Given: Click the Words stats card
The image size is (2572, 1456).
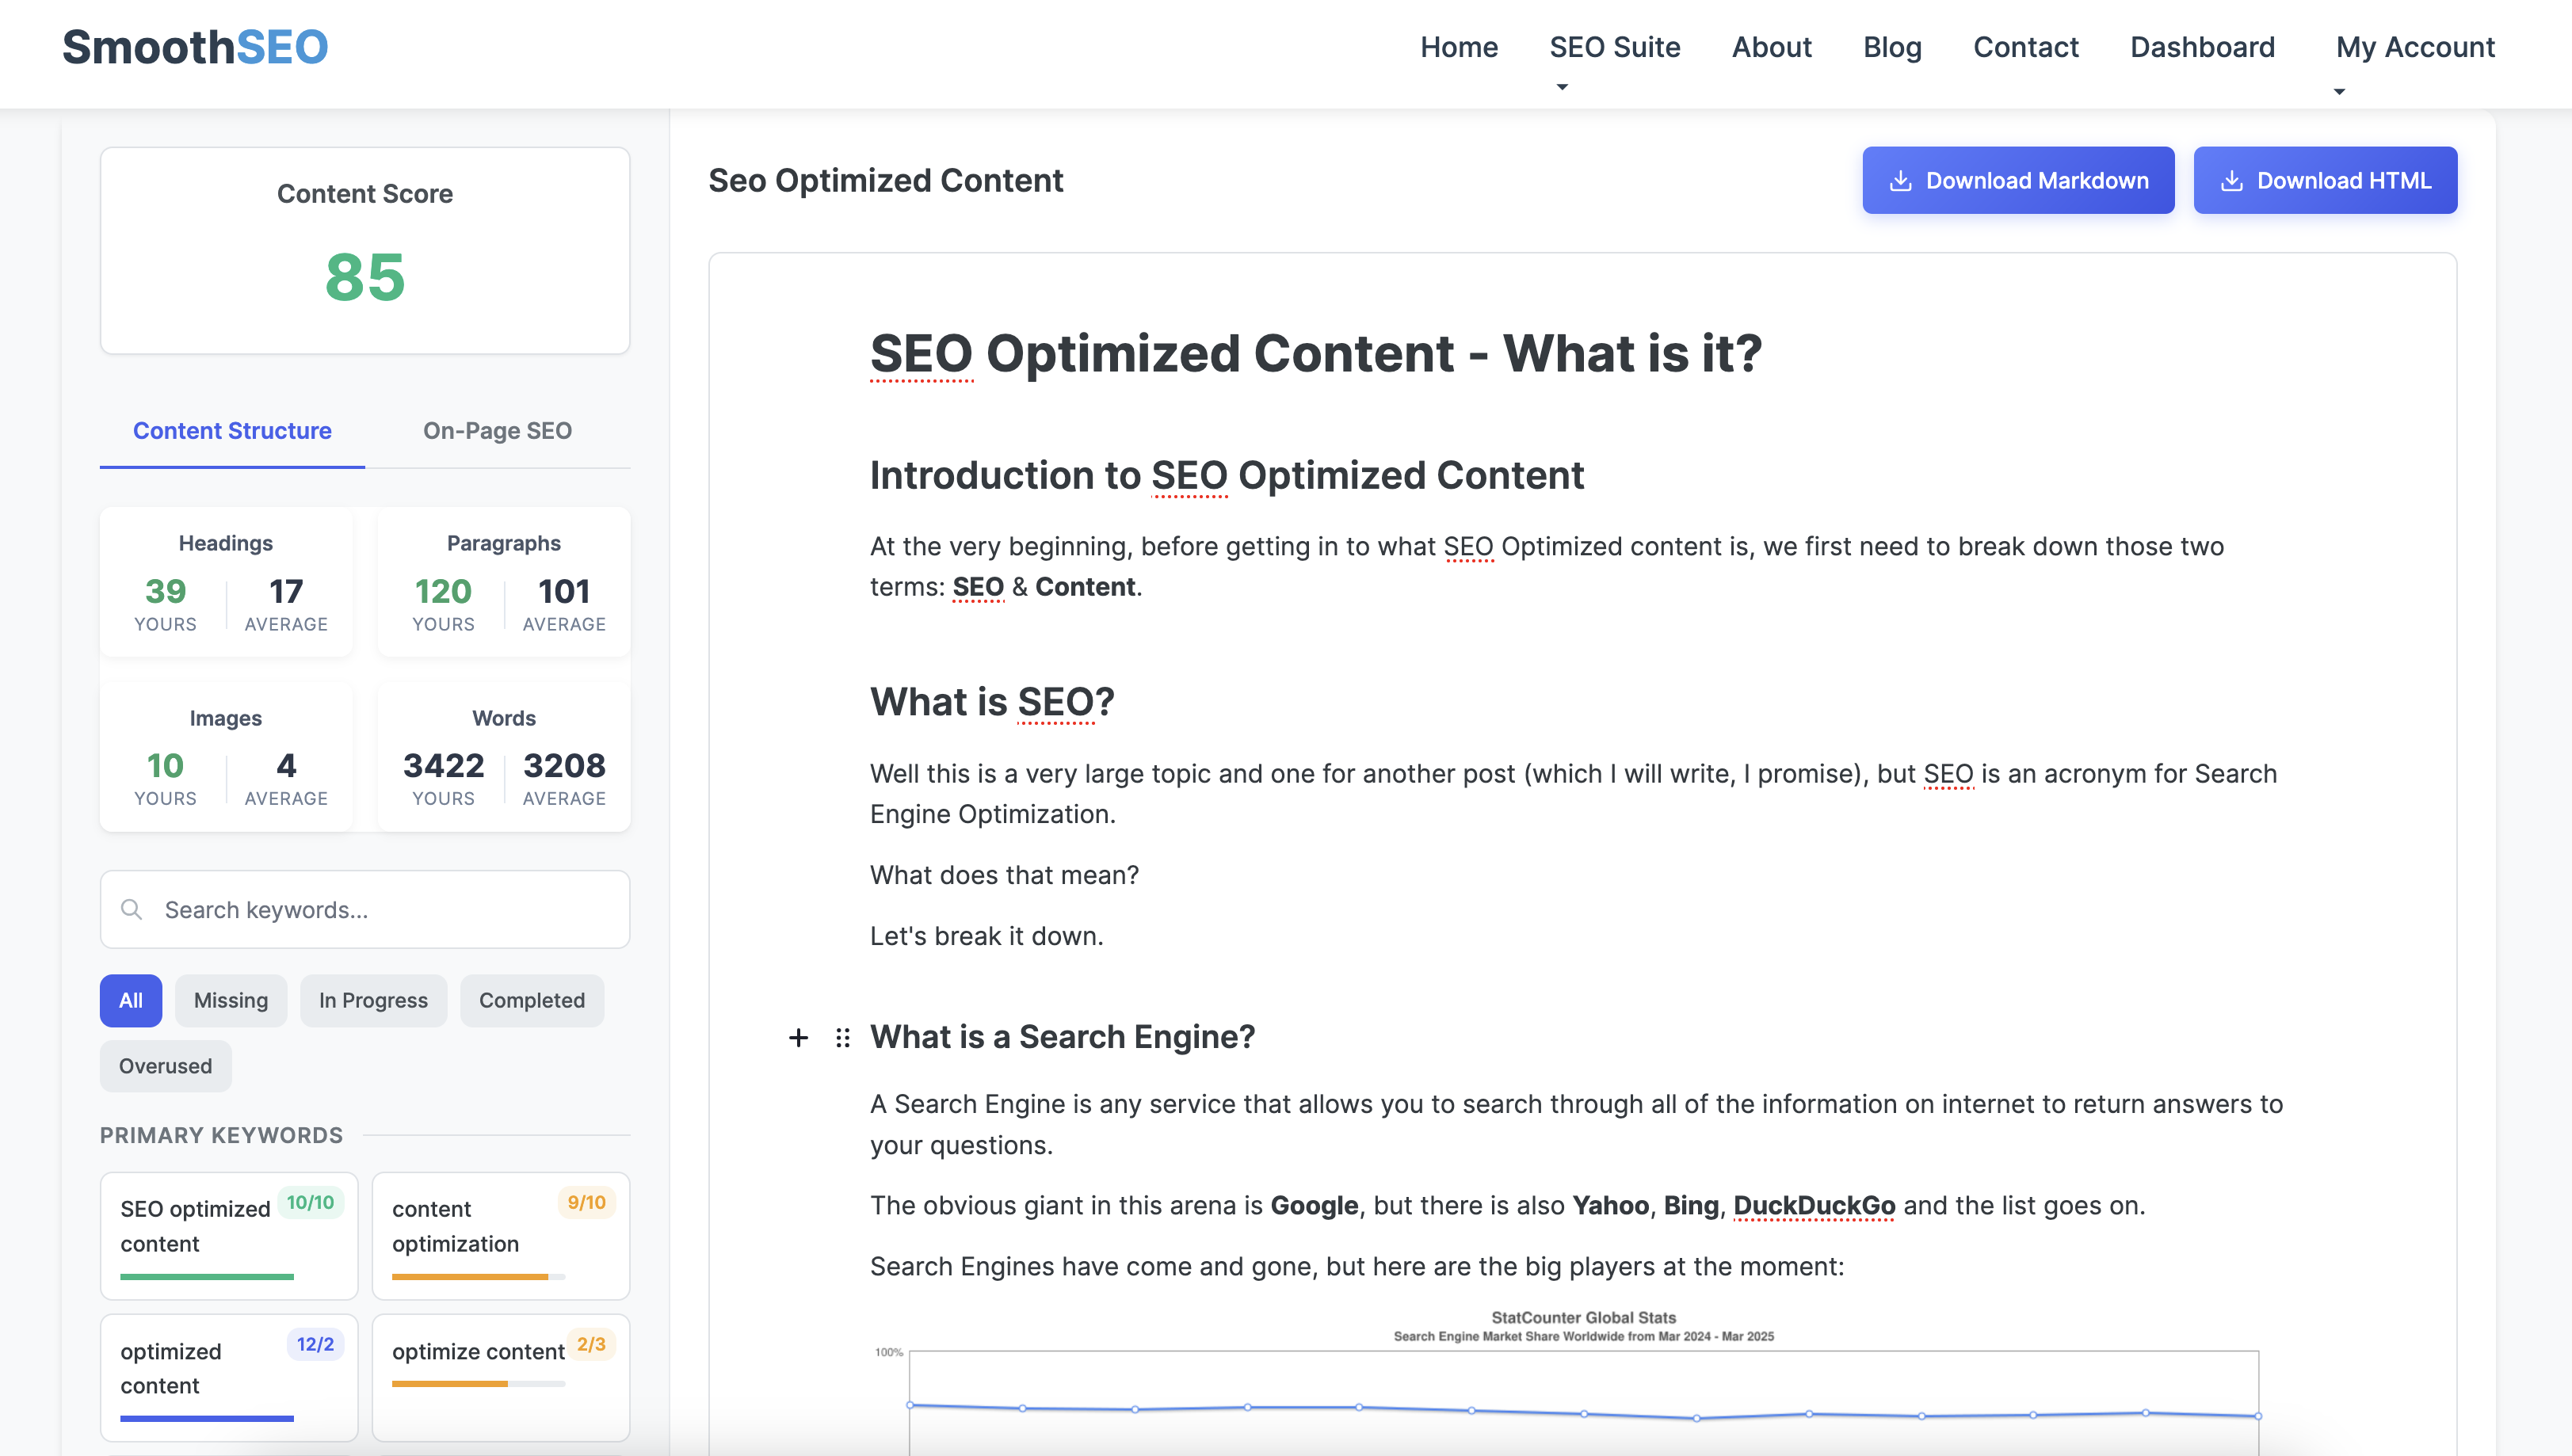Looking at the screenshot, I should click(504, 757).
